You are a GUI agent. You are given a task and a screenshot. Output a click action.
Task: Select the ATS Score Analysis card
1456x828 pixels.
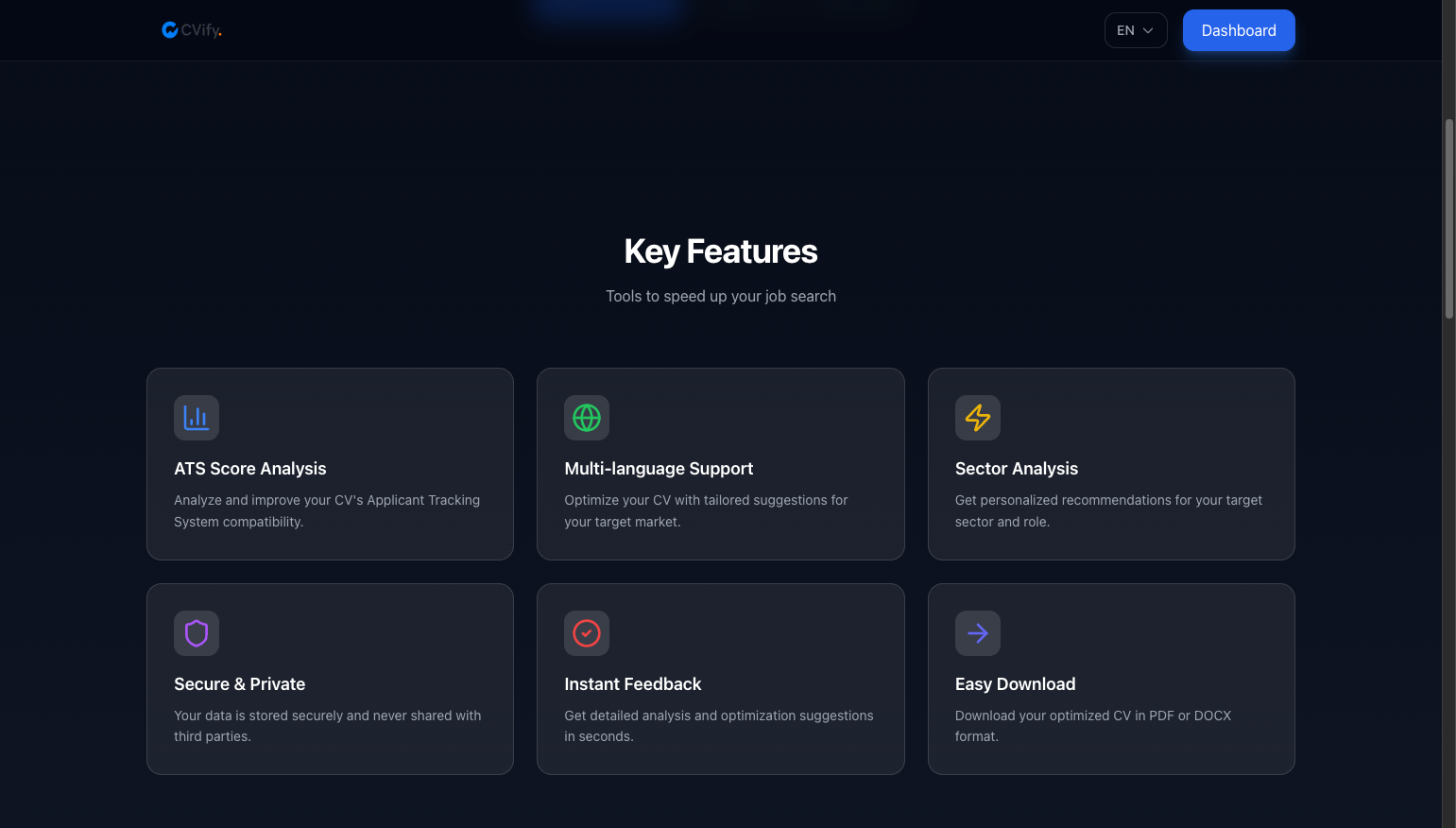[330, 463]
